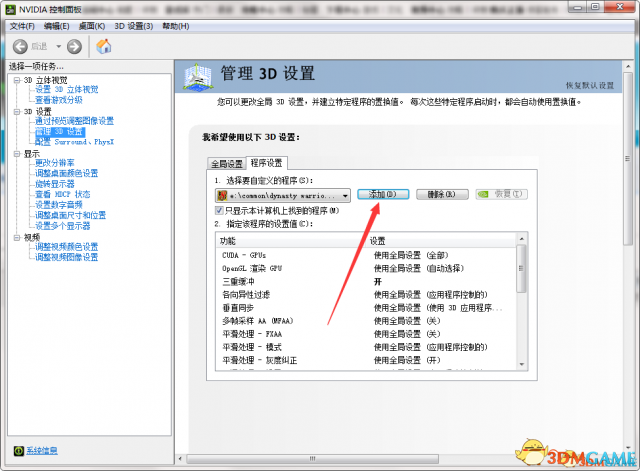Open the 文件(F) menu
640x471 pixels.
point(22,26)
